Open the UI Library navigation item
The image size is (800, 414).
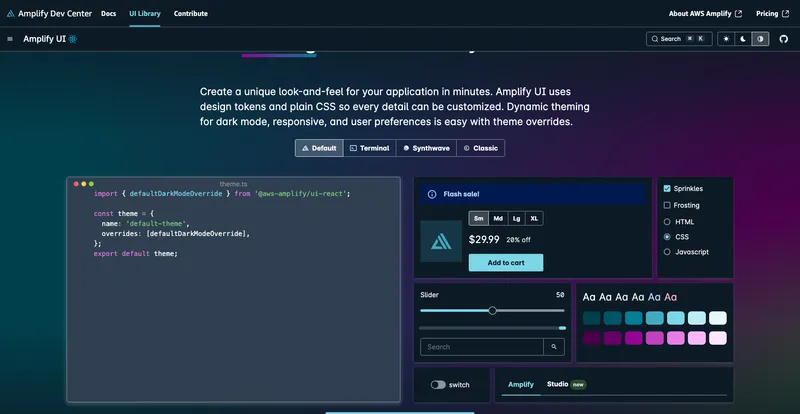coord(145,14)
